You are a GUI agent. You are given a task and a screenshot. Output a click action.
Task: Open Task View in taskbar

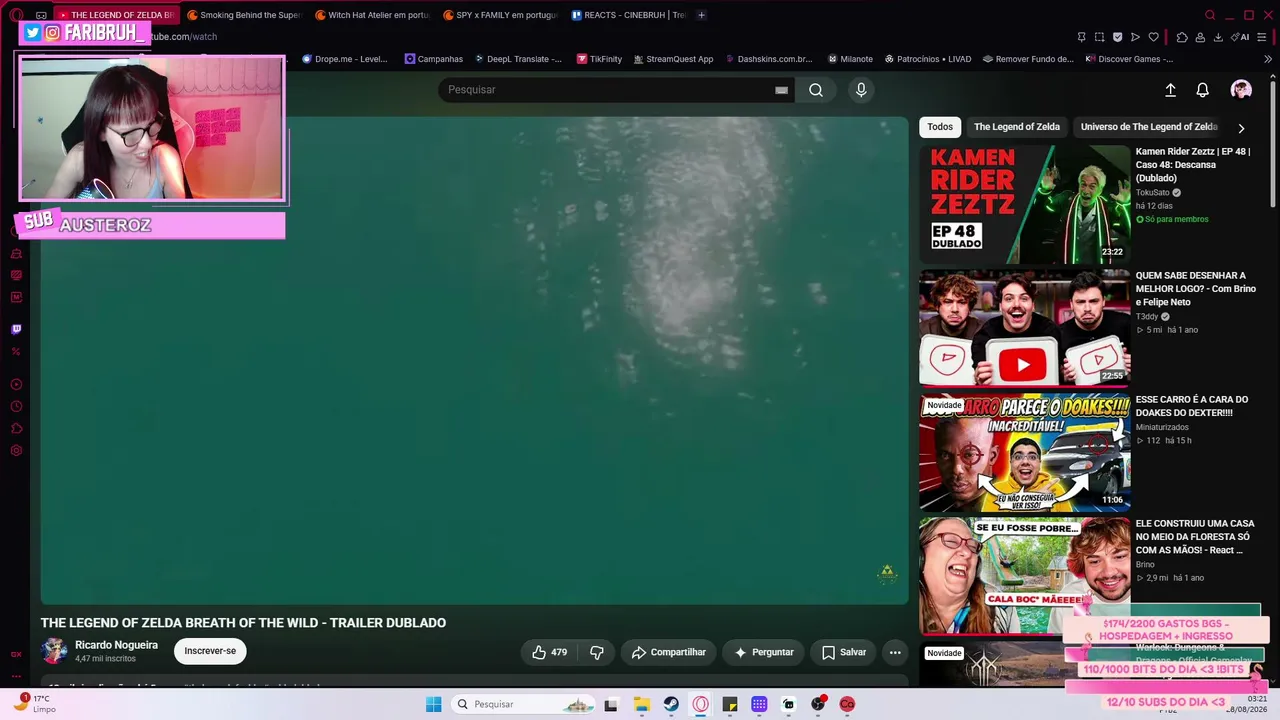click(x=611, y=704)
